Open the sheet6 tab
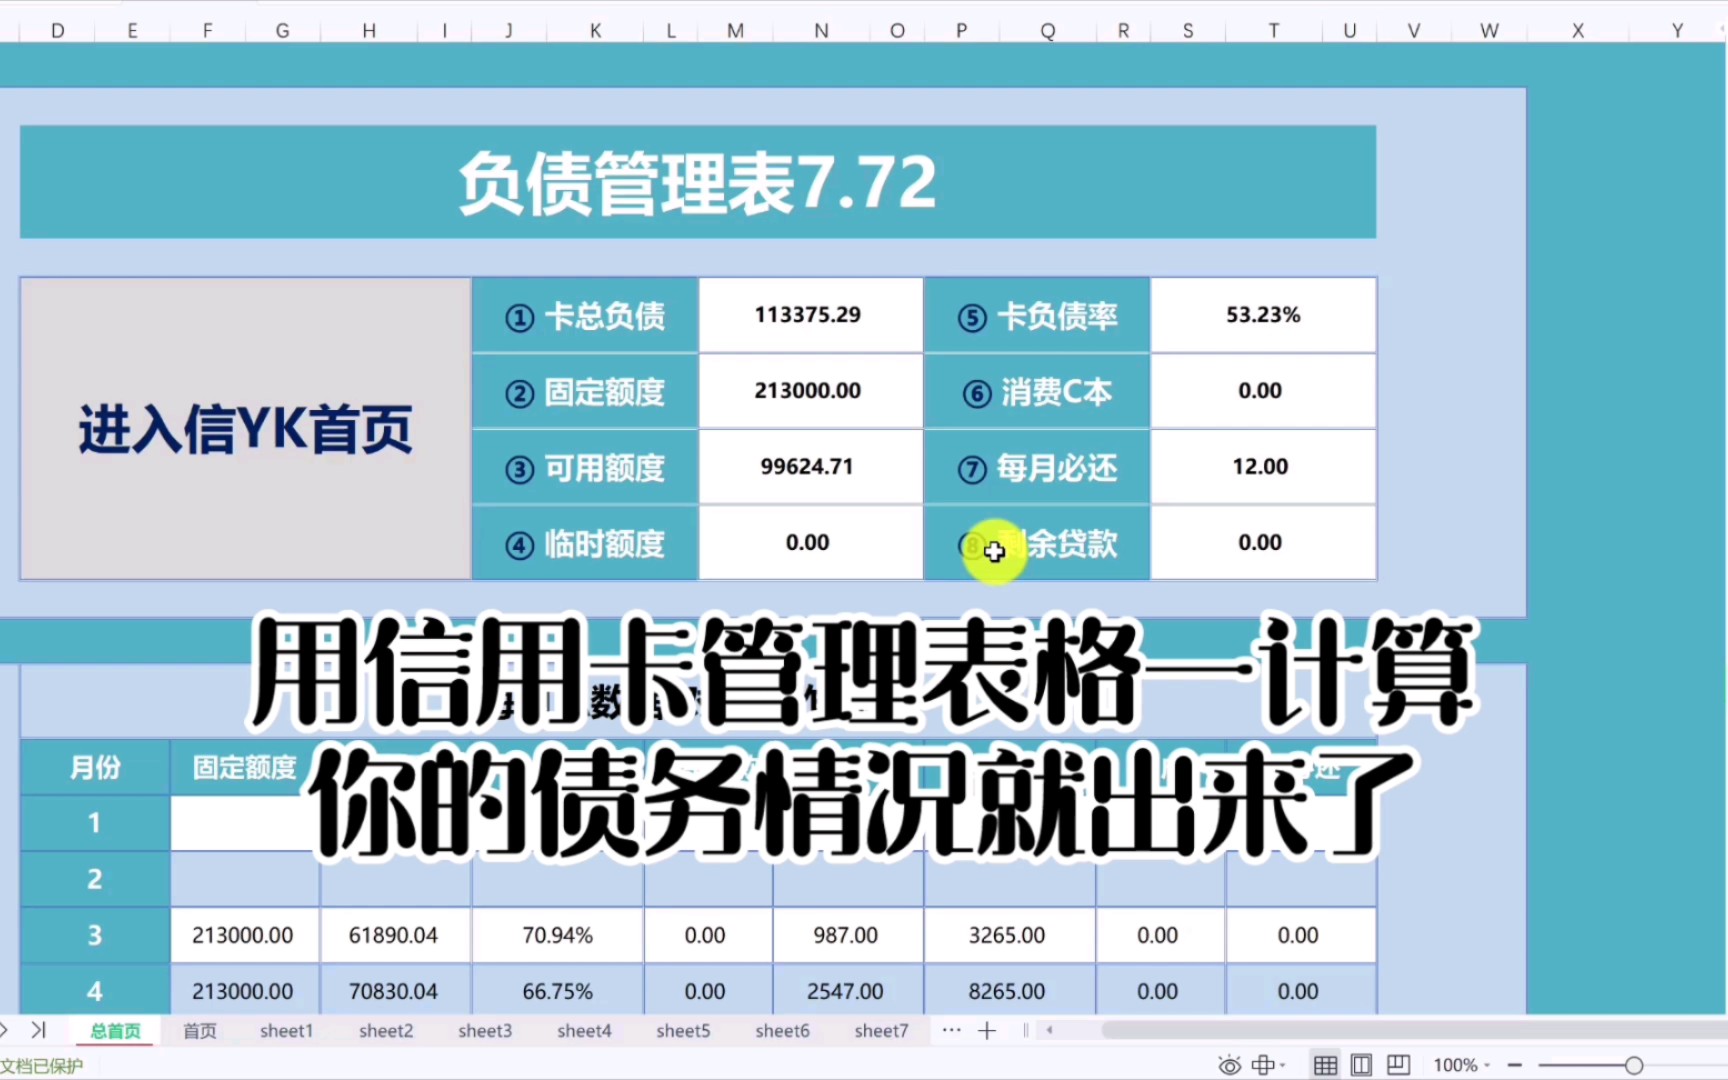 click(x=782, y=1031)
